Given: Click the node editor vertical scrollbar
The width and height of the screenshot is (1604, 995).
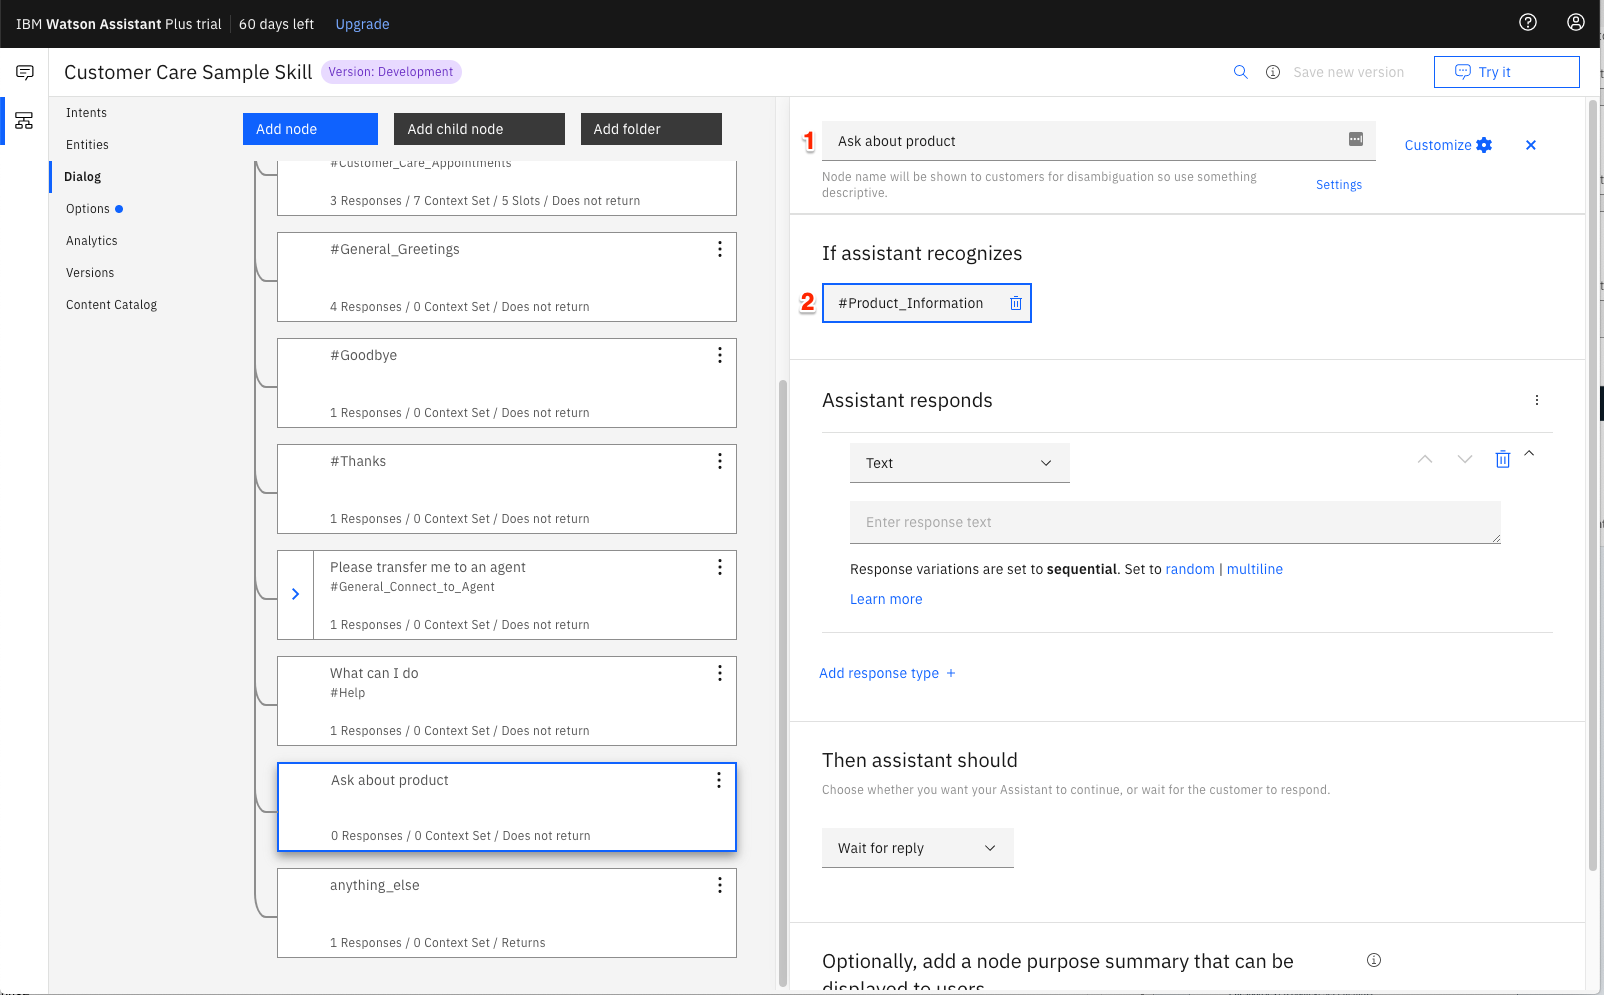Looking at the screenshot, I should [x=1593, y=485].
